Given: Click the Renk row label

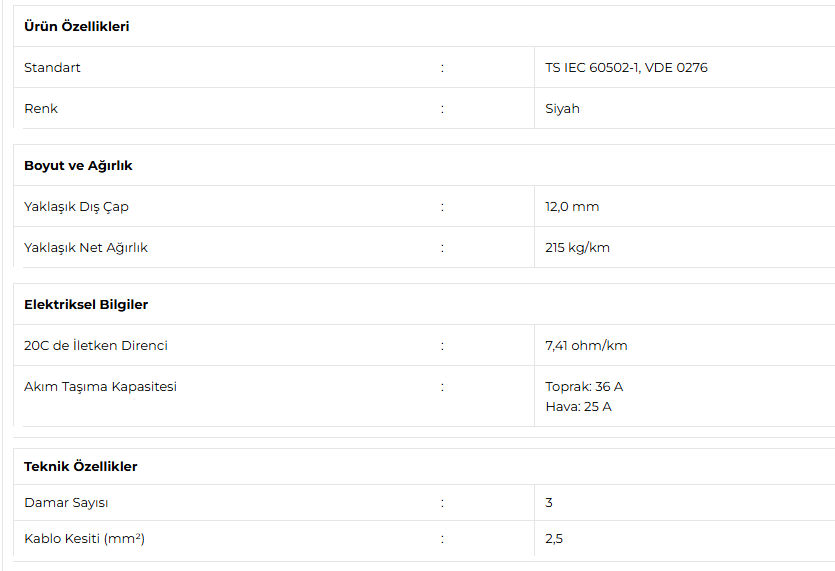Looking at the screenshot, I should (41, 109).
